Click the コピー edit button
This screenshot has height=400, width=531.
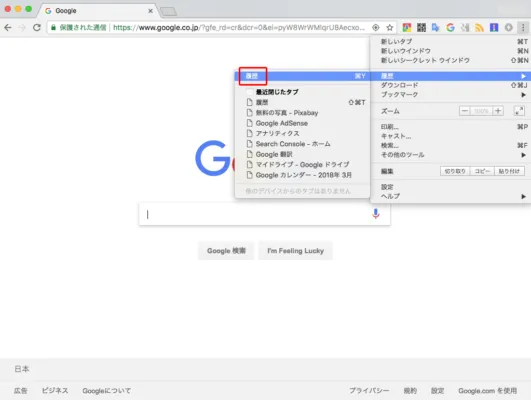[x=482, y=171]
